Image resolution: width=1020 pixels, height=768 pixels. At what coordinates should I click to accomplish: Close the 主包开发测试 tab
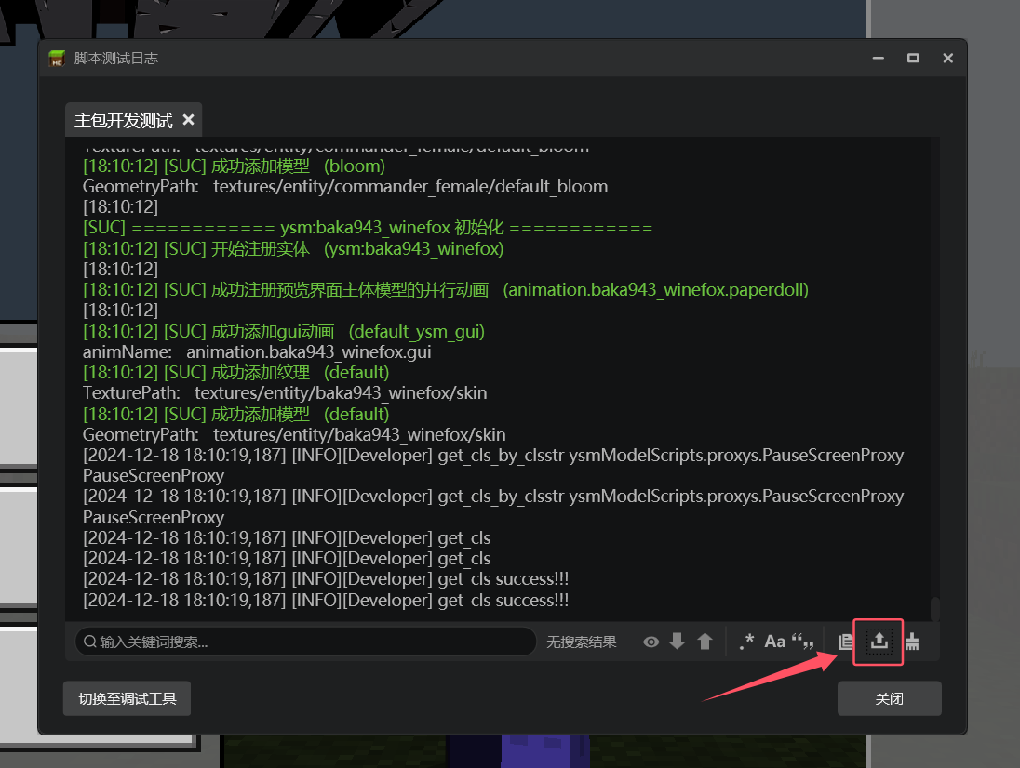pyautogui.click(x=188, y=120)
